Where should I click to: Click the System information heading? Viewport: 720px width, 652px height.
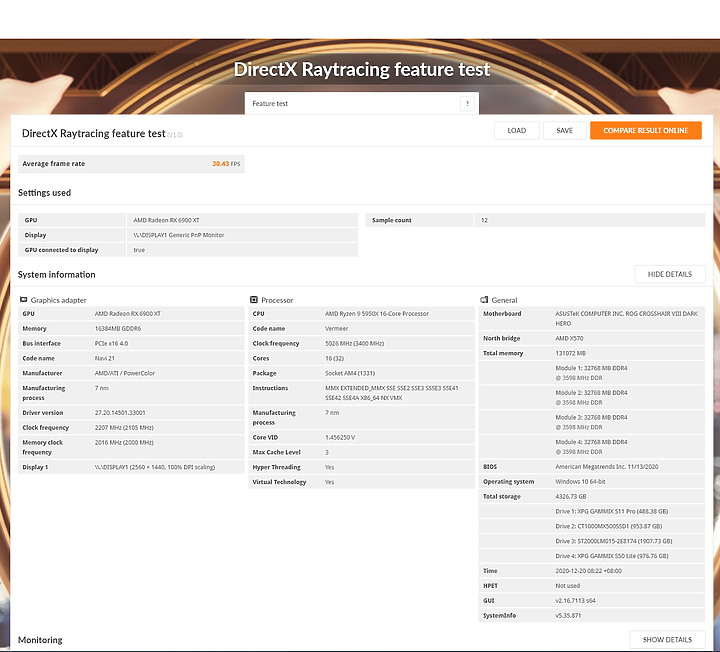[x=56, y=275]
